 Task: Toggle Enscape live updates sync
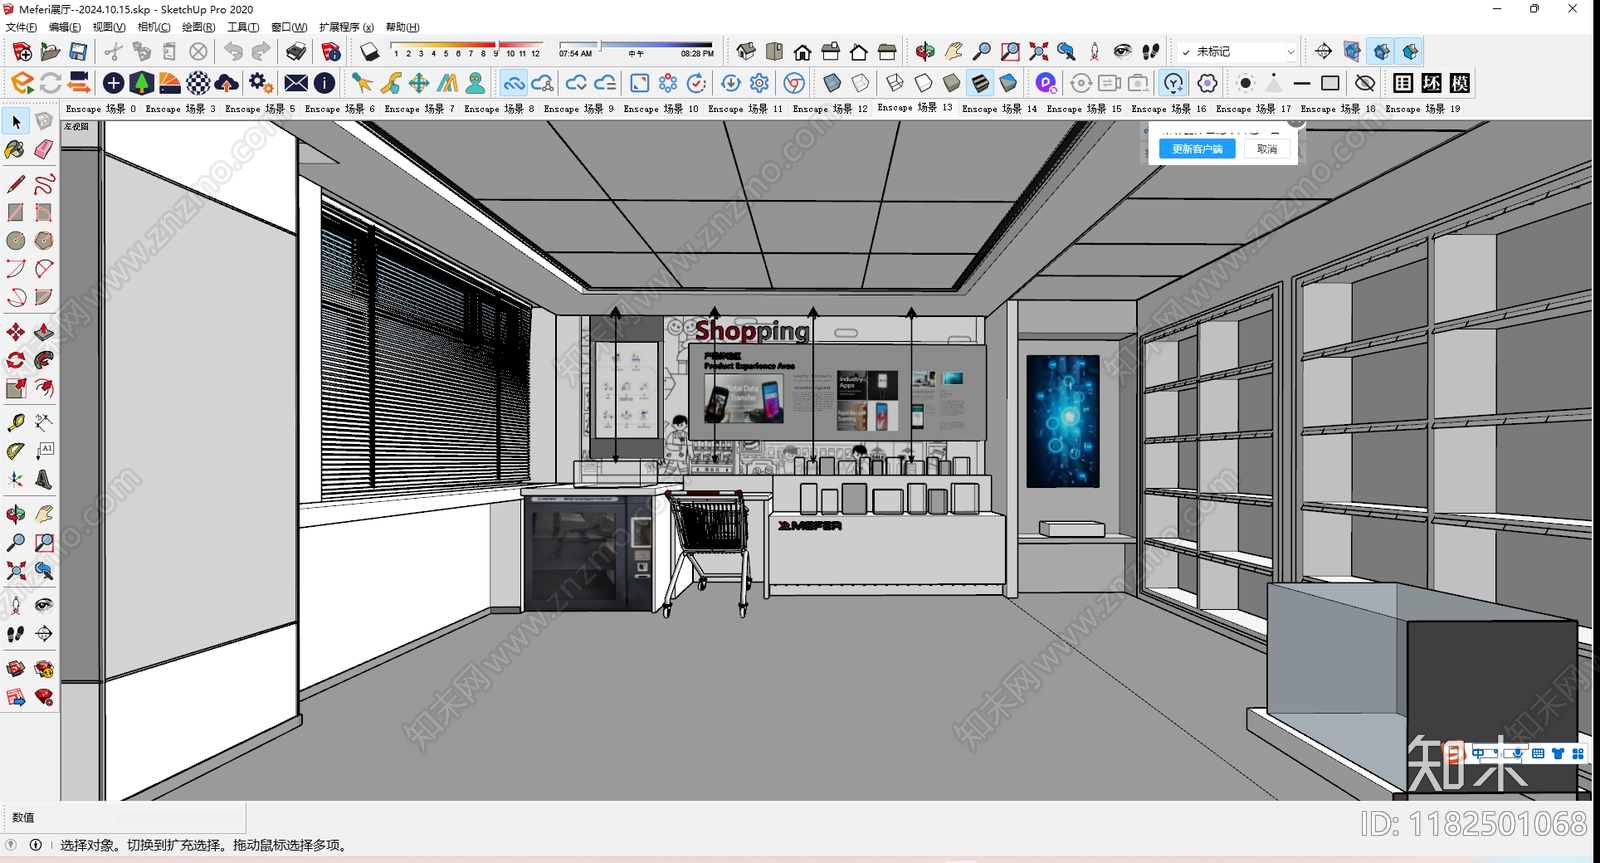point(50,83)
